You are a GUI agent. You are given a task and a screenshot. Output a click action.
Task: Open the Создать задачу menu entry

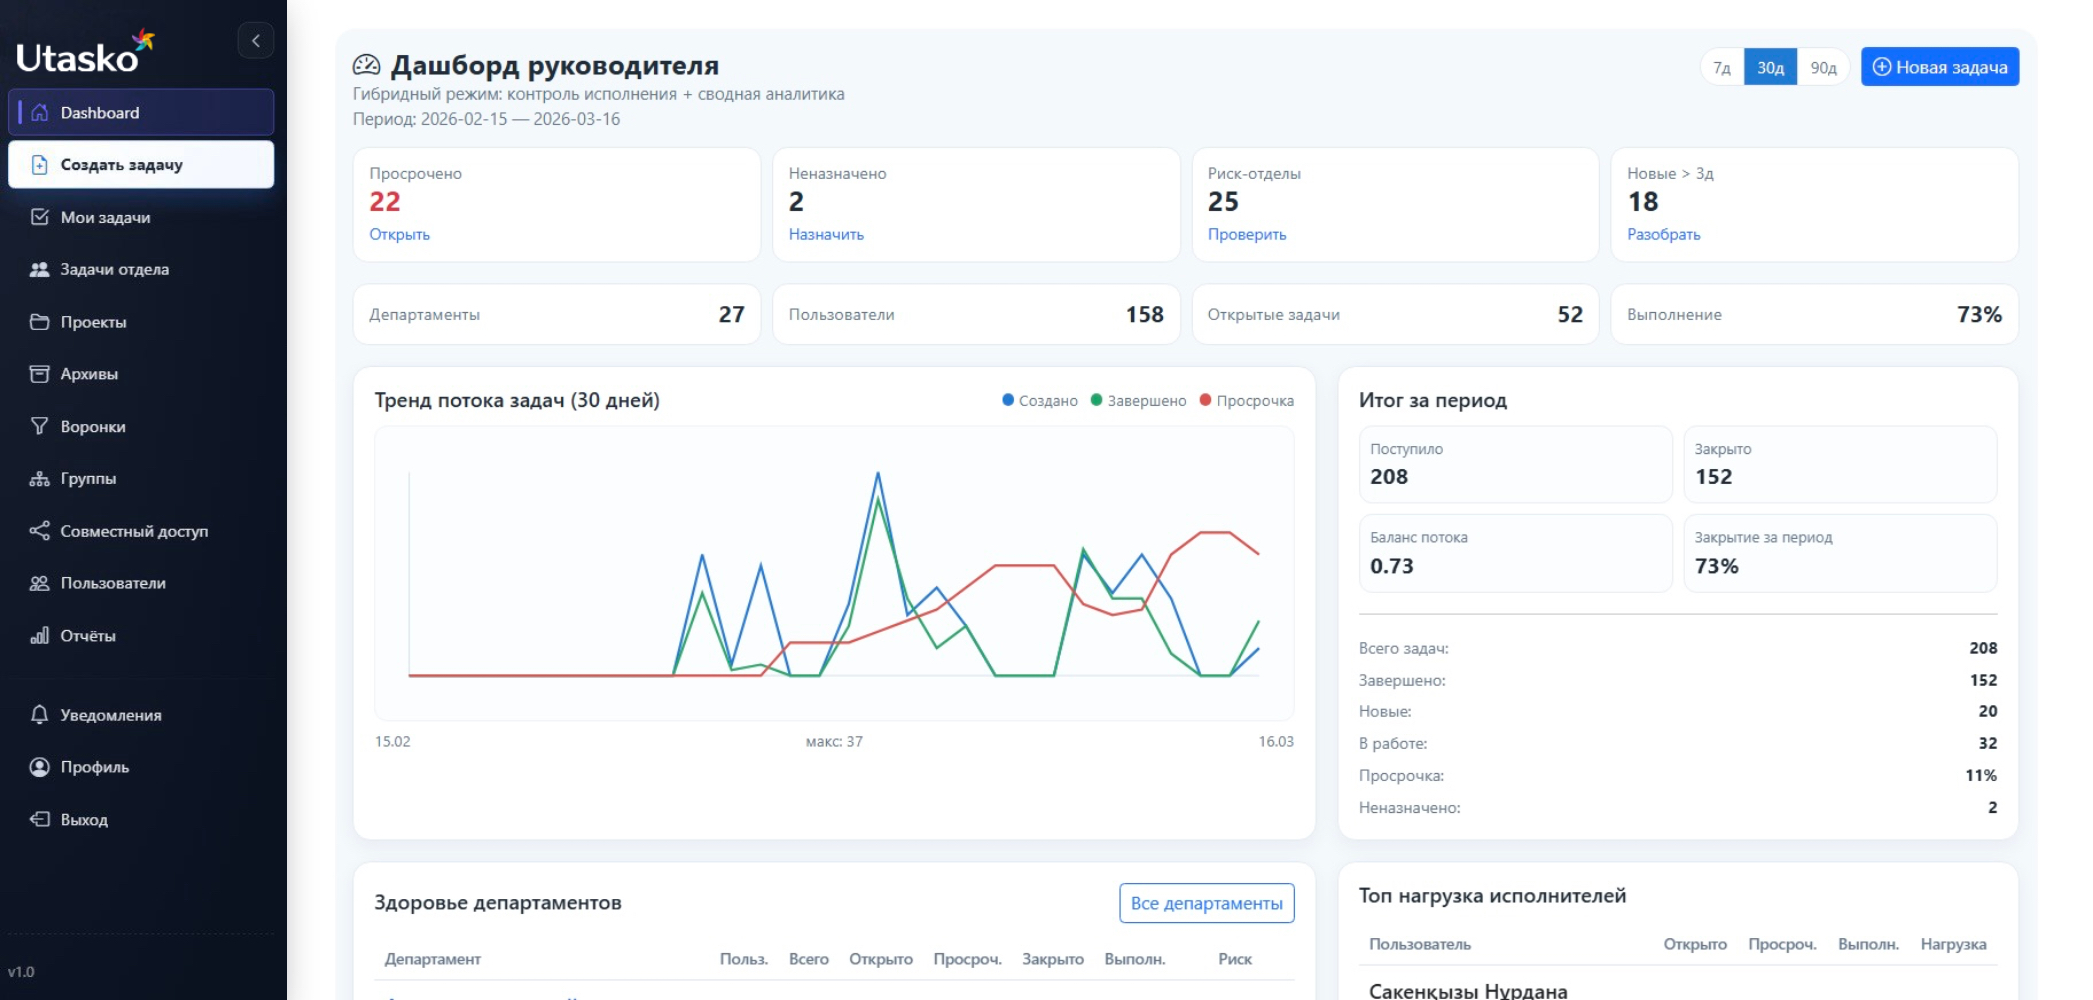(x=120, y=164)
